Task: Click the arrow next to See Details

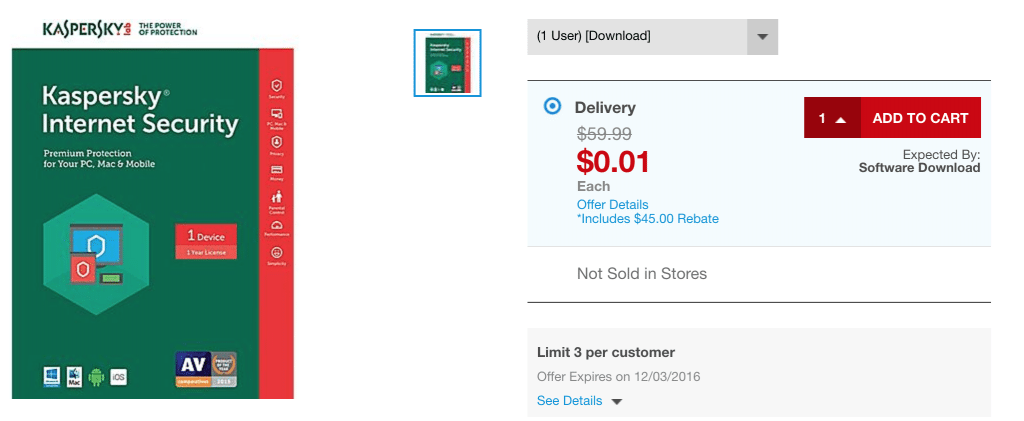Action: [616, 401]
